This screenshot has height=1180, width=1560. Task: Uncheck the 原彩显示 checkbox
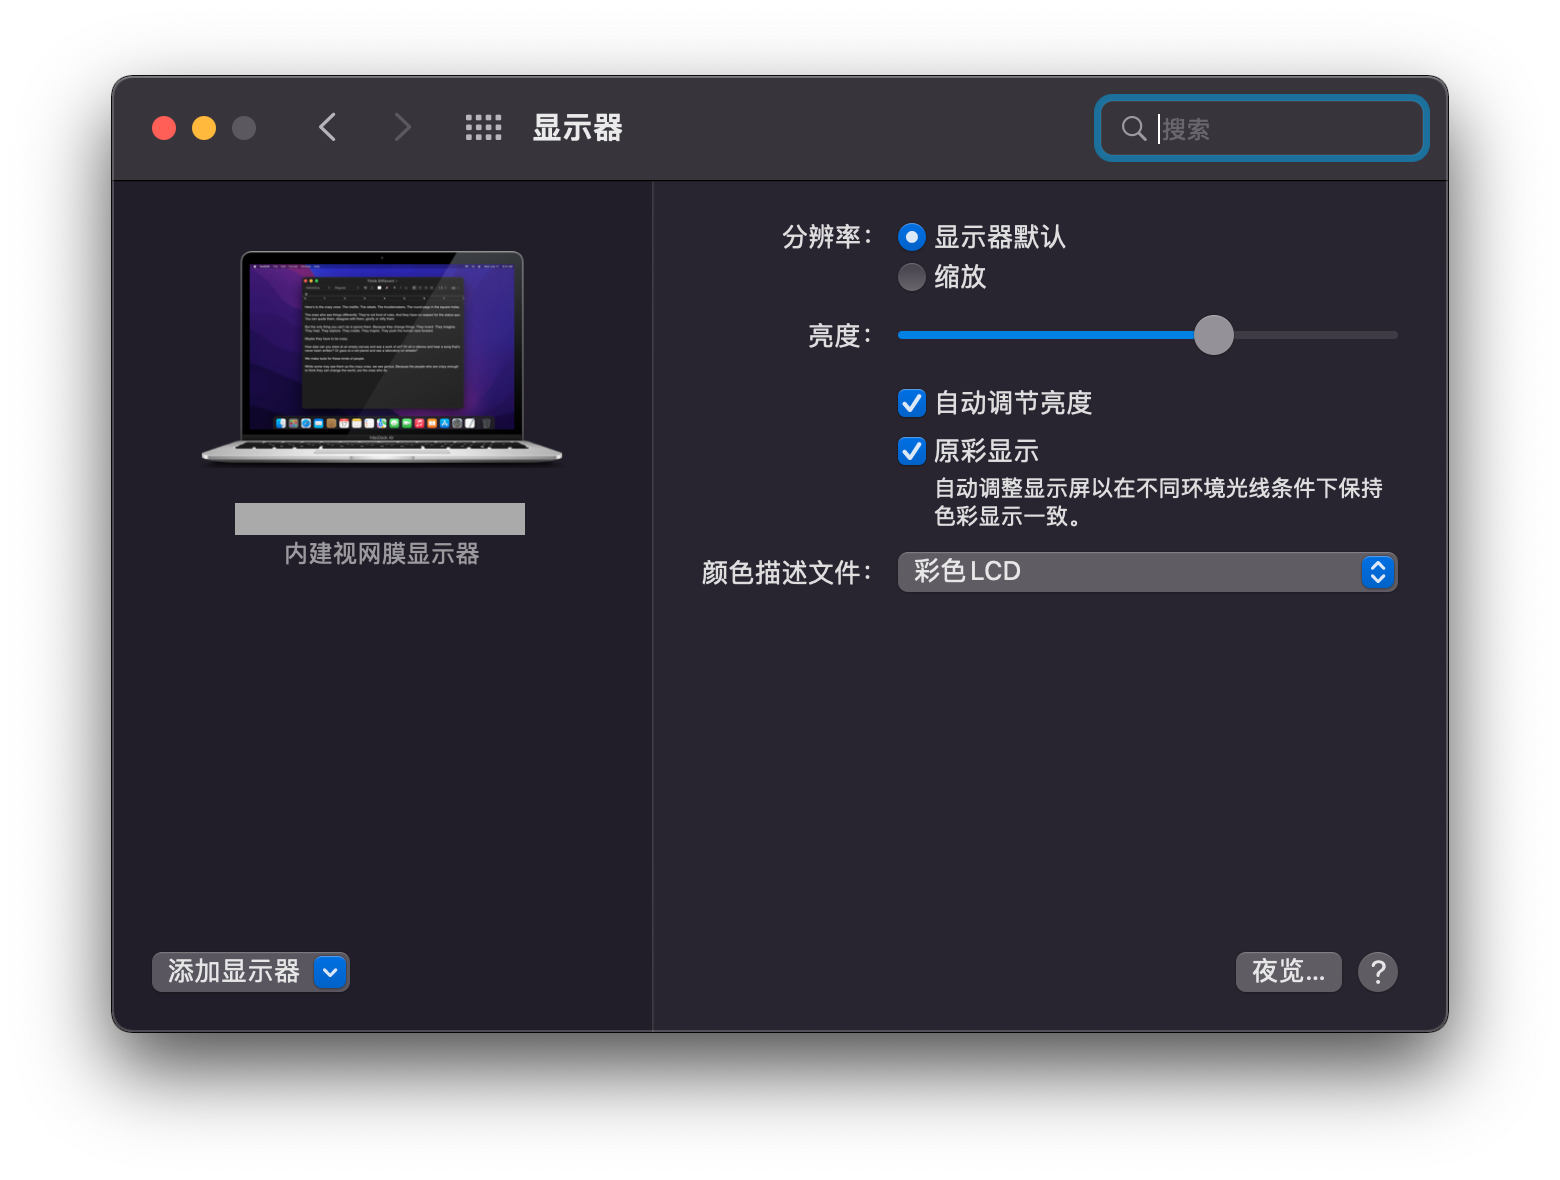912,451
